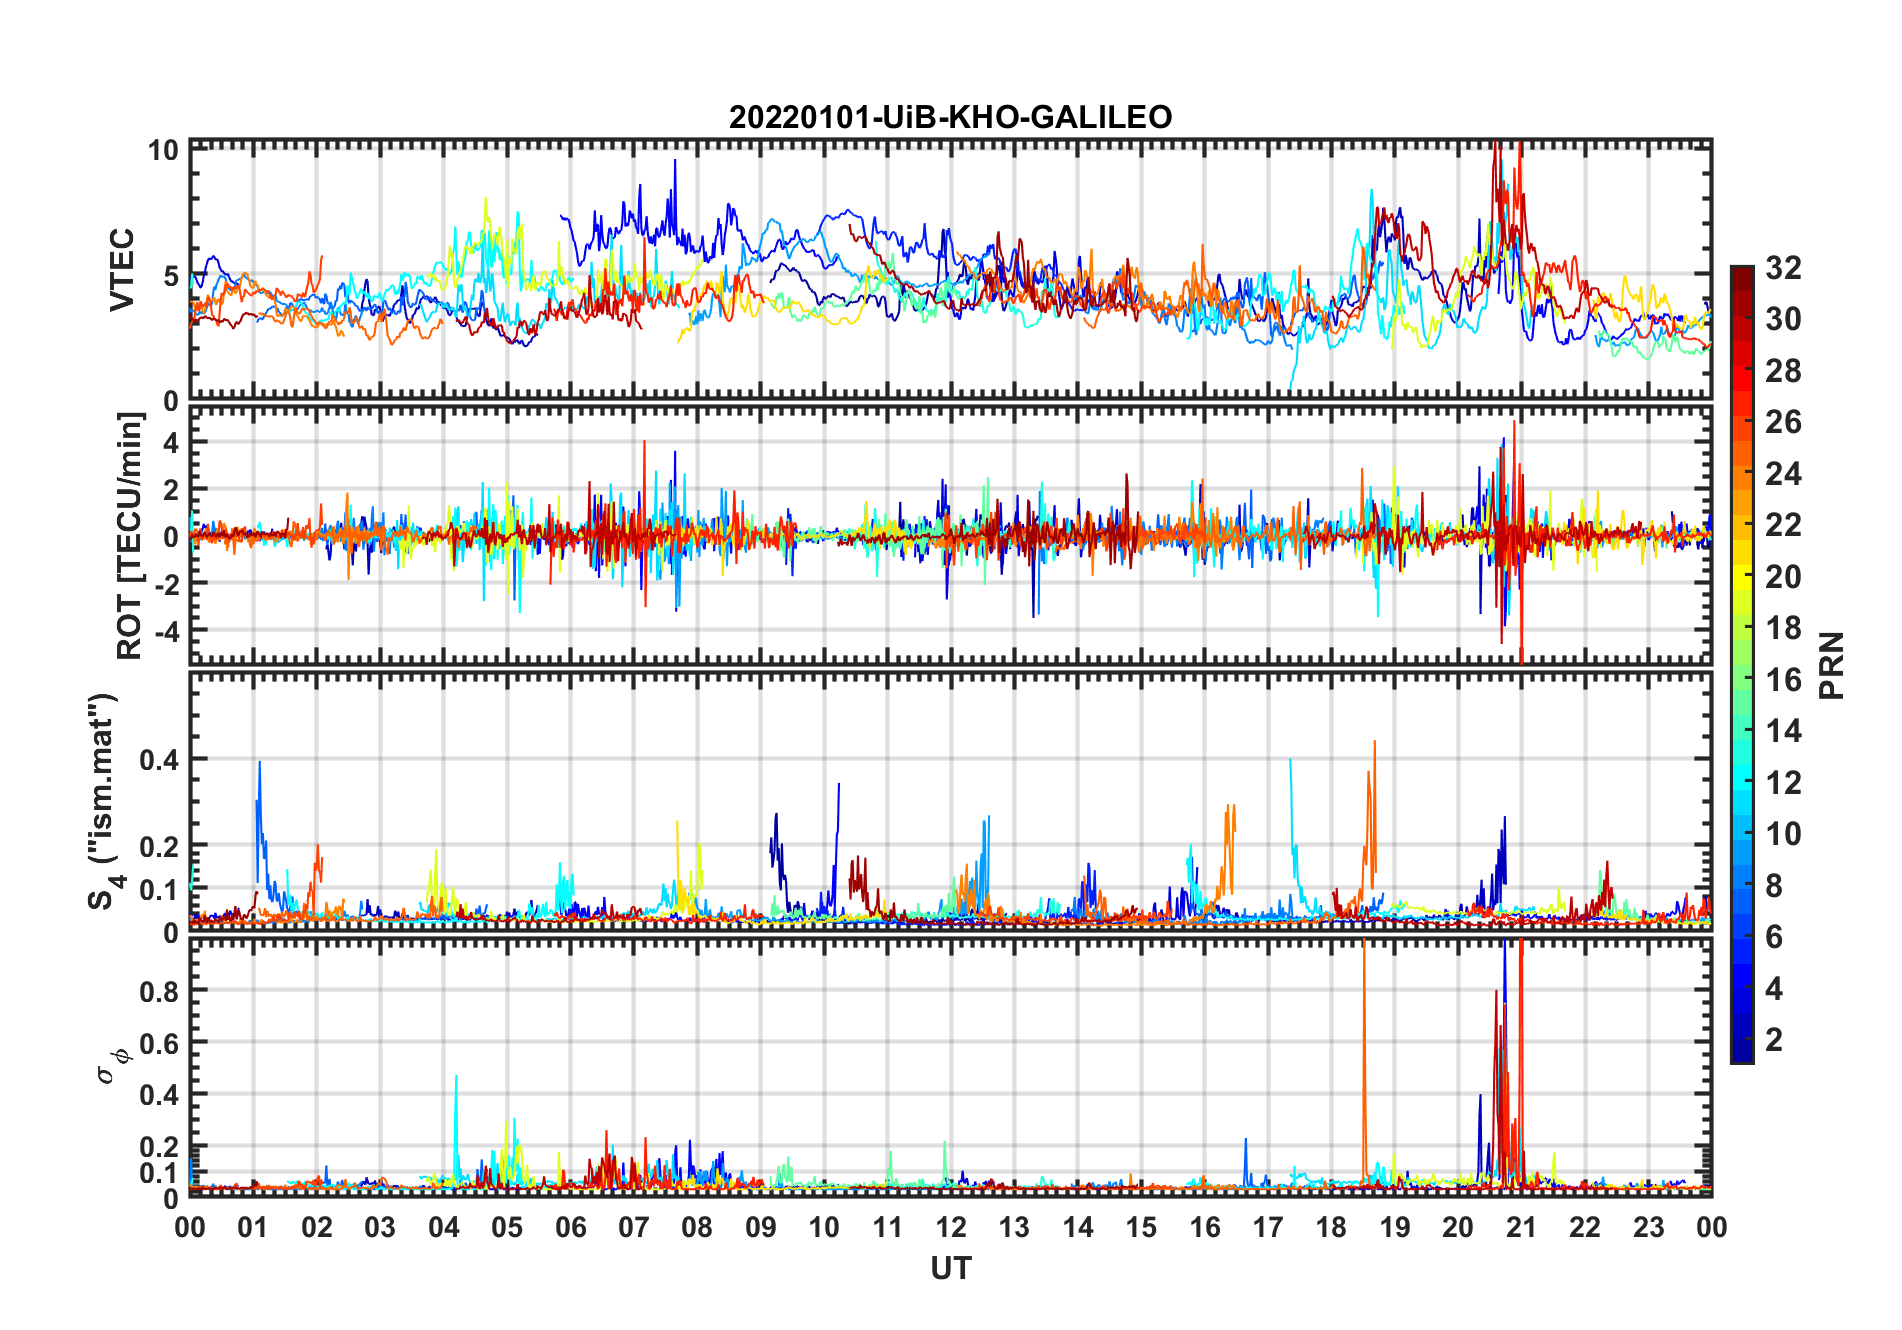This screenshot has width=1902, height=1330.
Task: Click colorbar tick value "24"
Action: [1784, 474]
